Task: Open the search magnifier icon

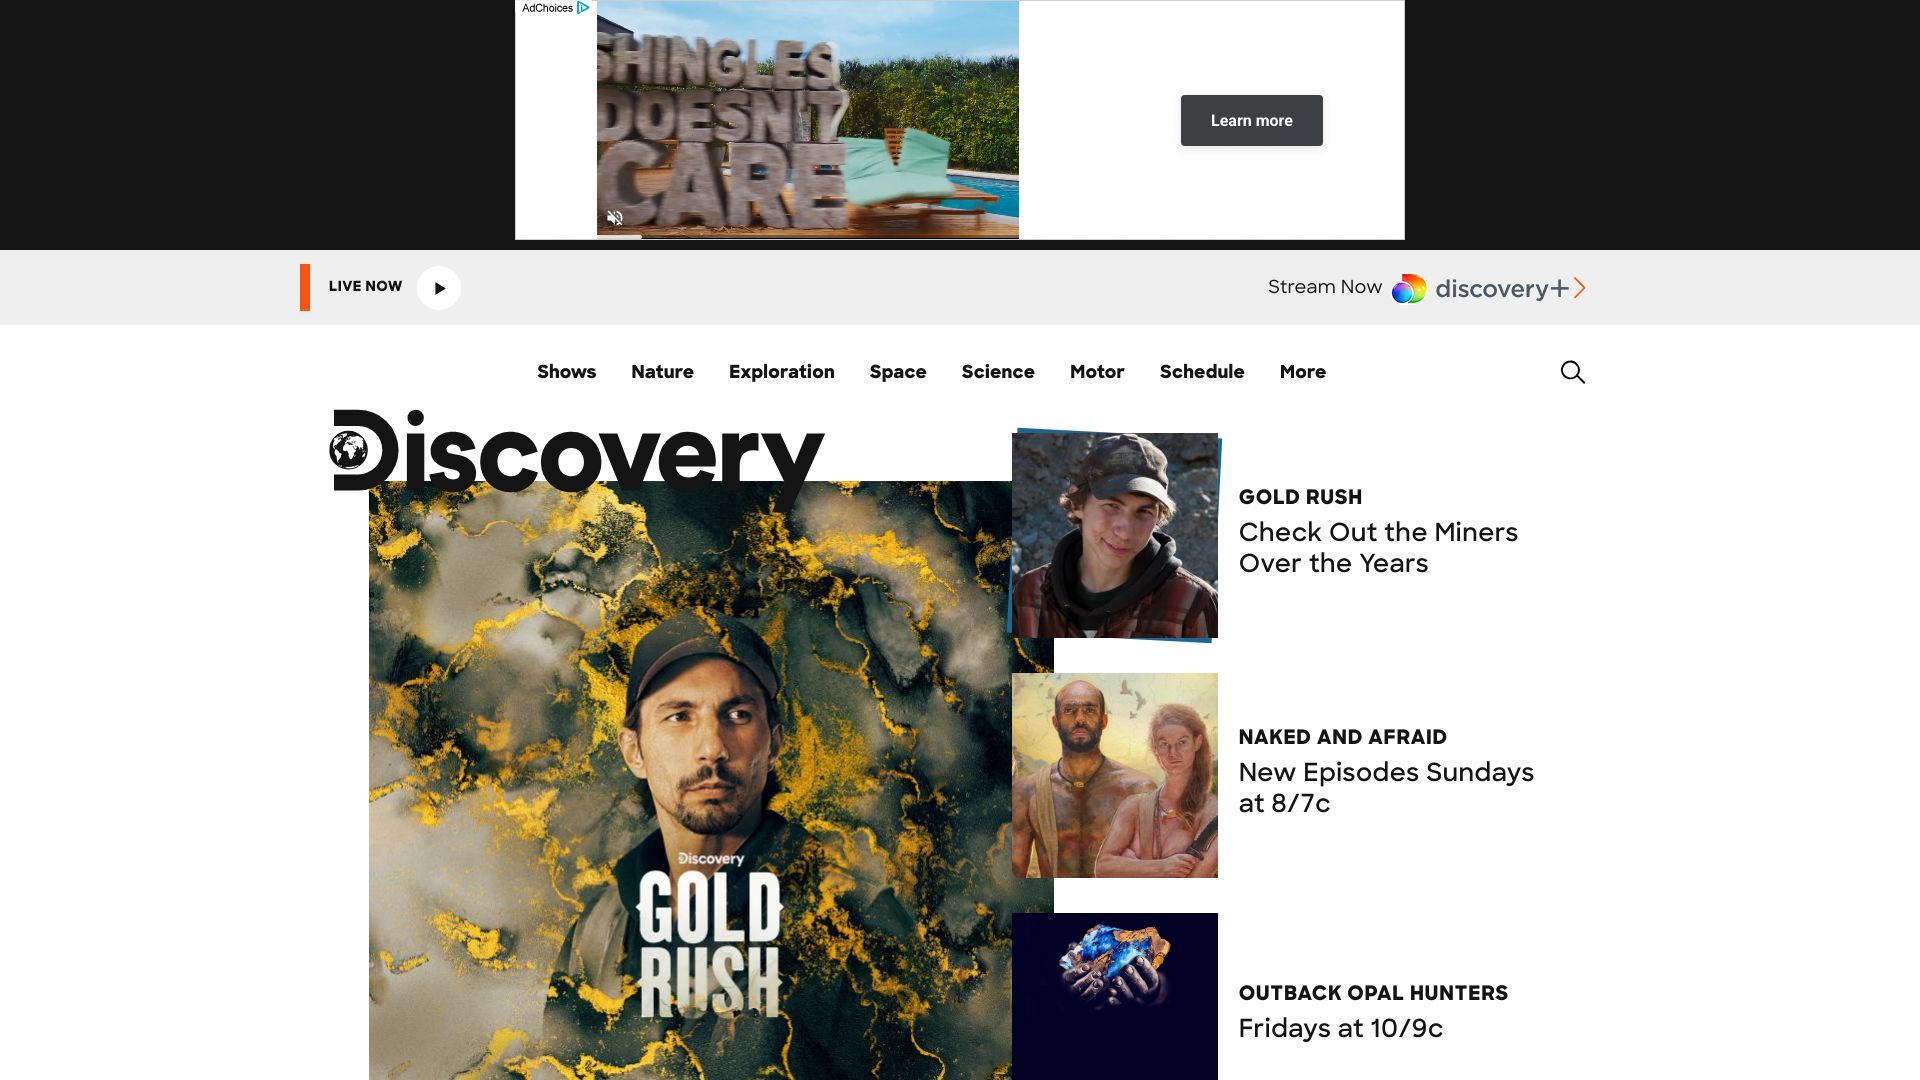Action: point(1572,372)
